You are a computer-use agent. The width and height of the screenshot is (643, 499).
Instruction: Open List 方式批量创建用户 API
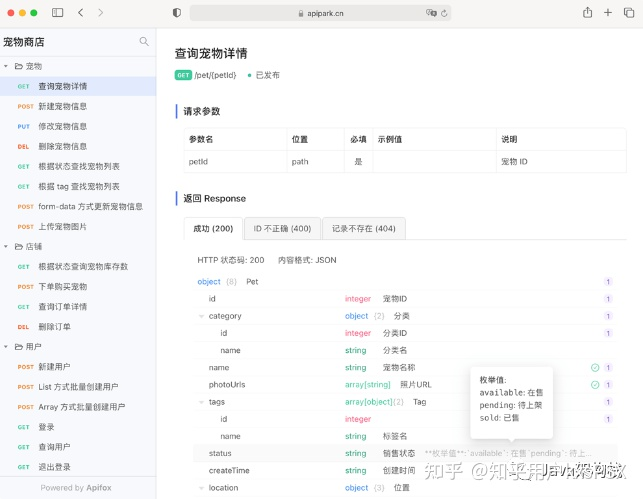(x=78, y=387)
